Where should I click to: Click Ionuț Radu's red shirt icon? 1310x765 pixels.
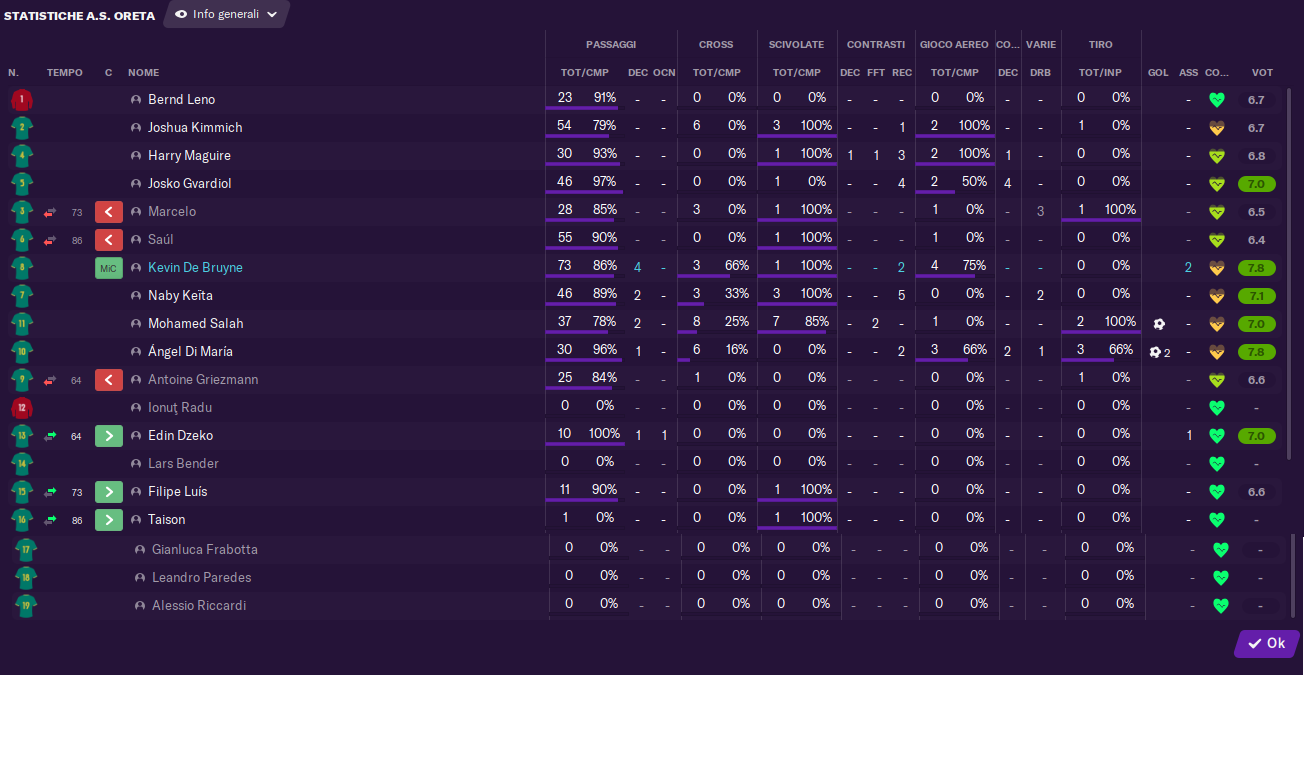(x=22, y=408)
